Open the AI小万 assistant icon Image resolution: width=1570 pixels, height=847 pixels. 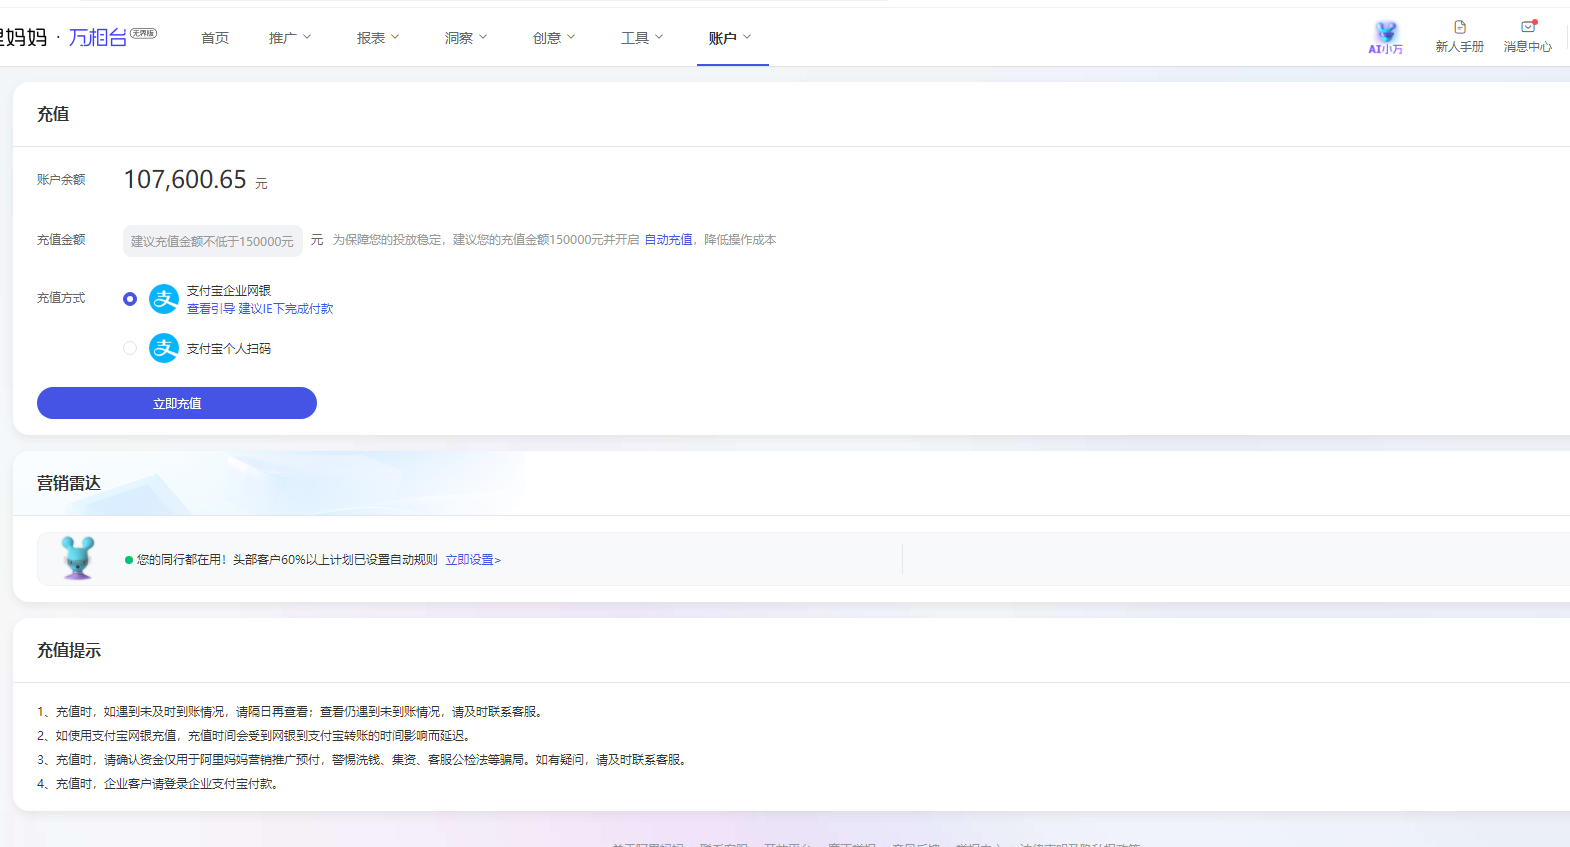1385,32
